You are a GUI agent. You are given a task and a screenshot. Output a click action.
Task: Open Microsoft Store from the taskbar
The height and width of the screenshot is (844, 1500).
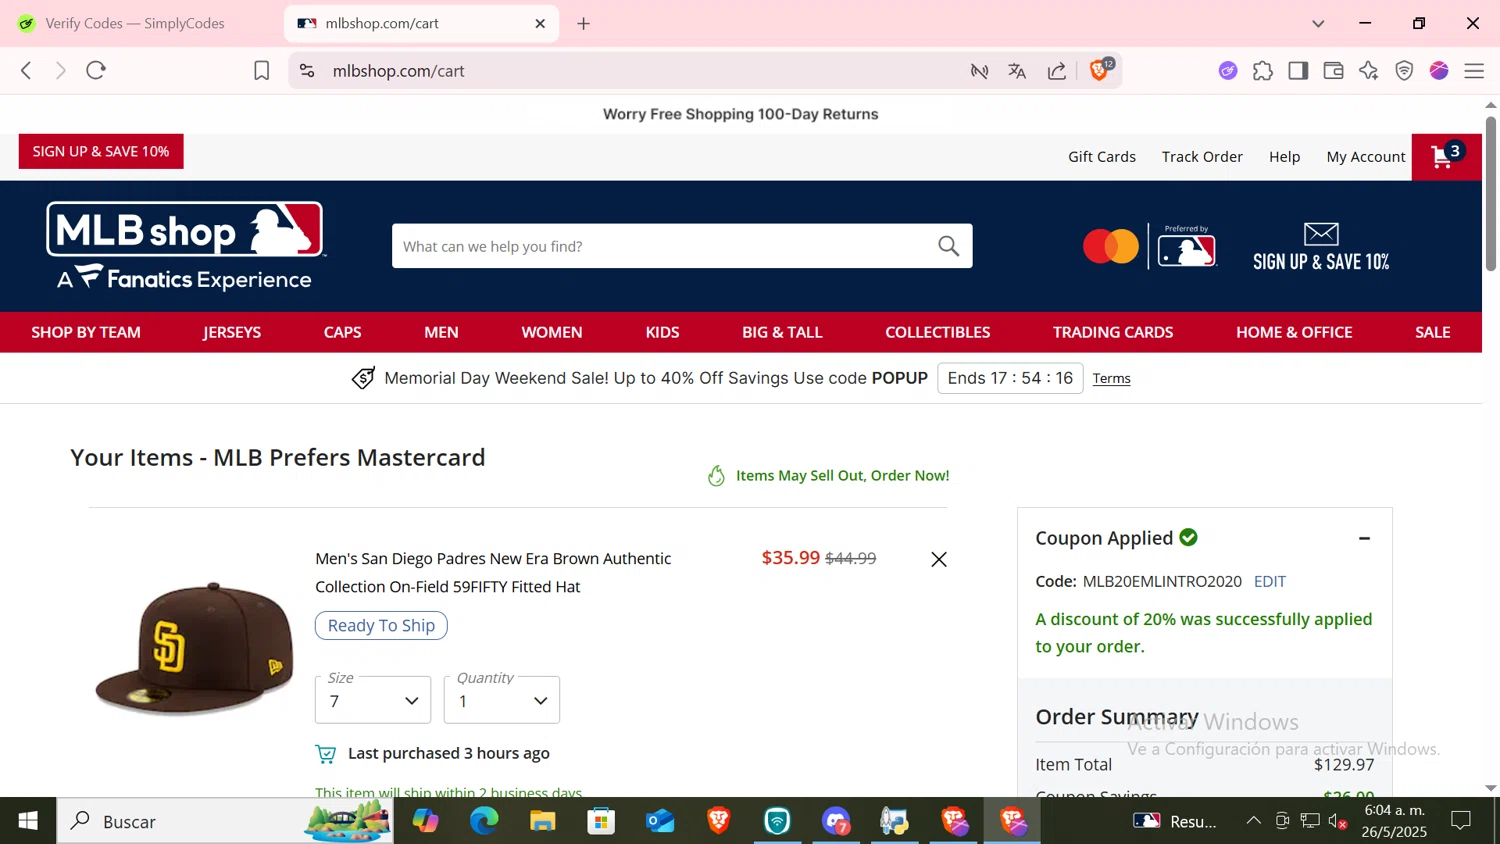click(x=601, y=821)
